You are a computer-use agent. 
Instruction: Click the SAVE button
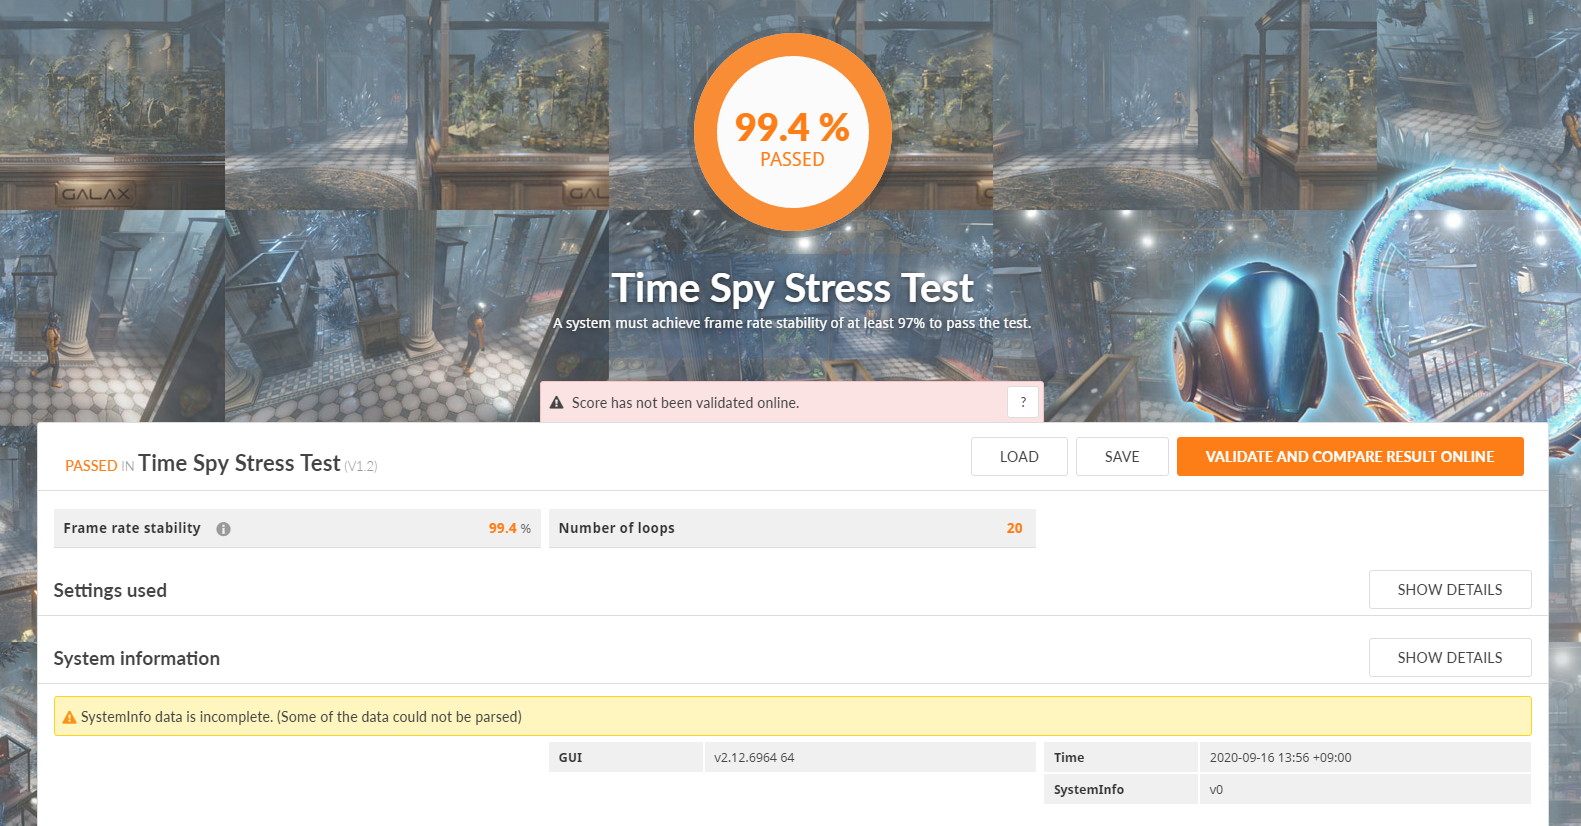(1122, 457)
